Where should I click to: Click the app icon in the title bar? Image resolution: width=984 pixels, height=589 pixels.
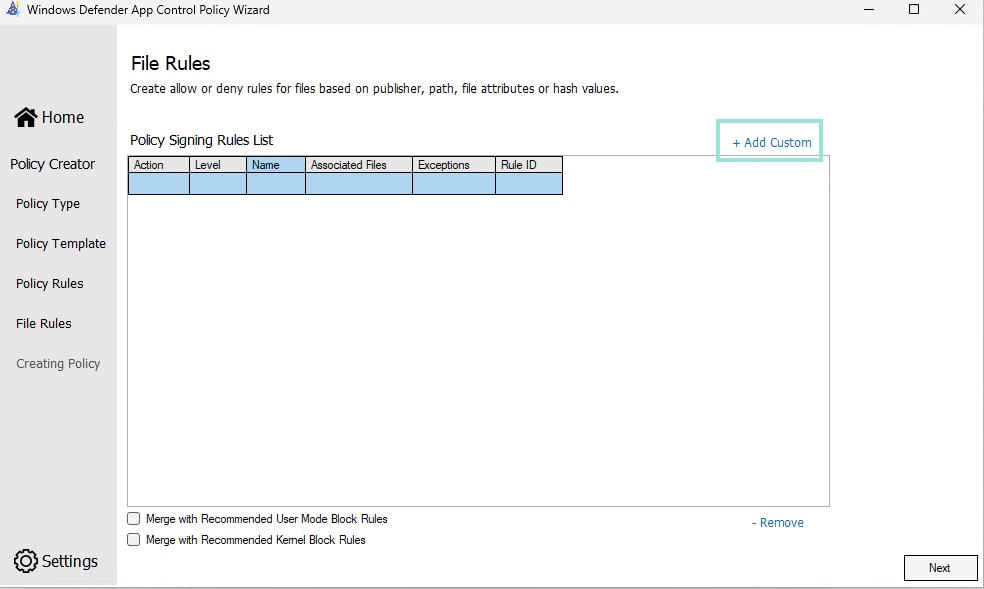[x=13, y=10]
